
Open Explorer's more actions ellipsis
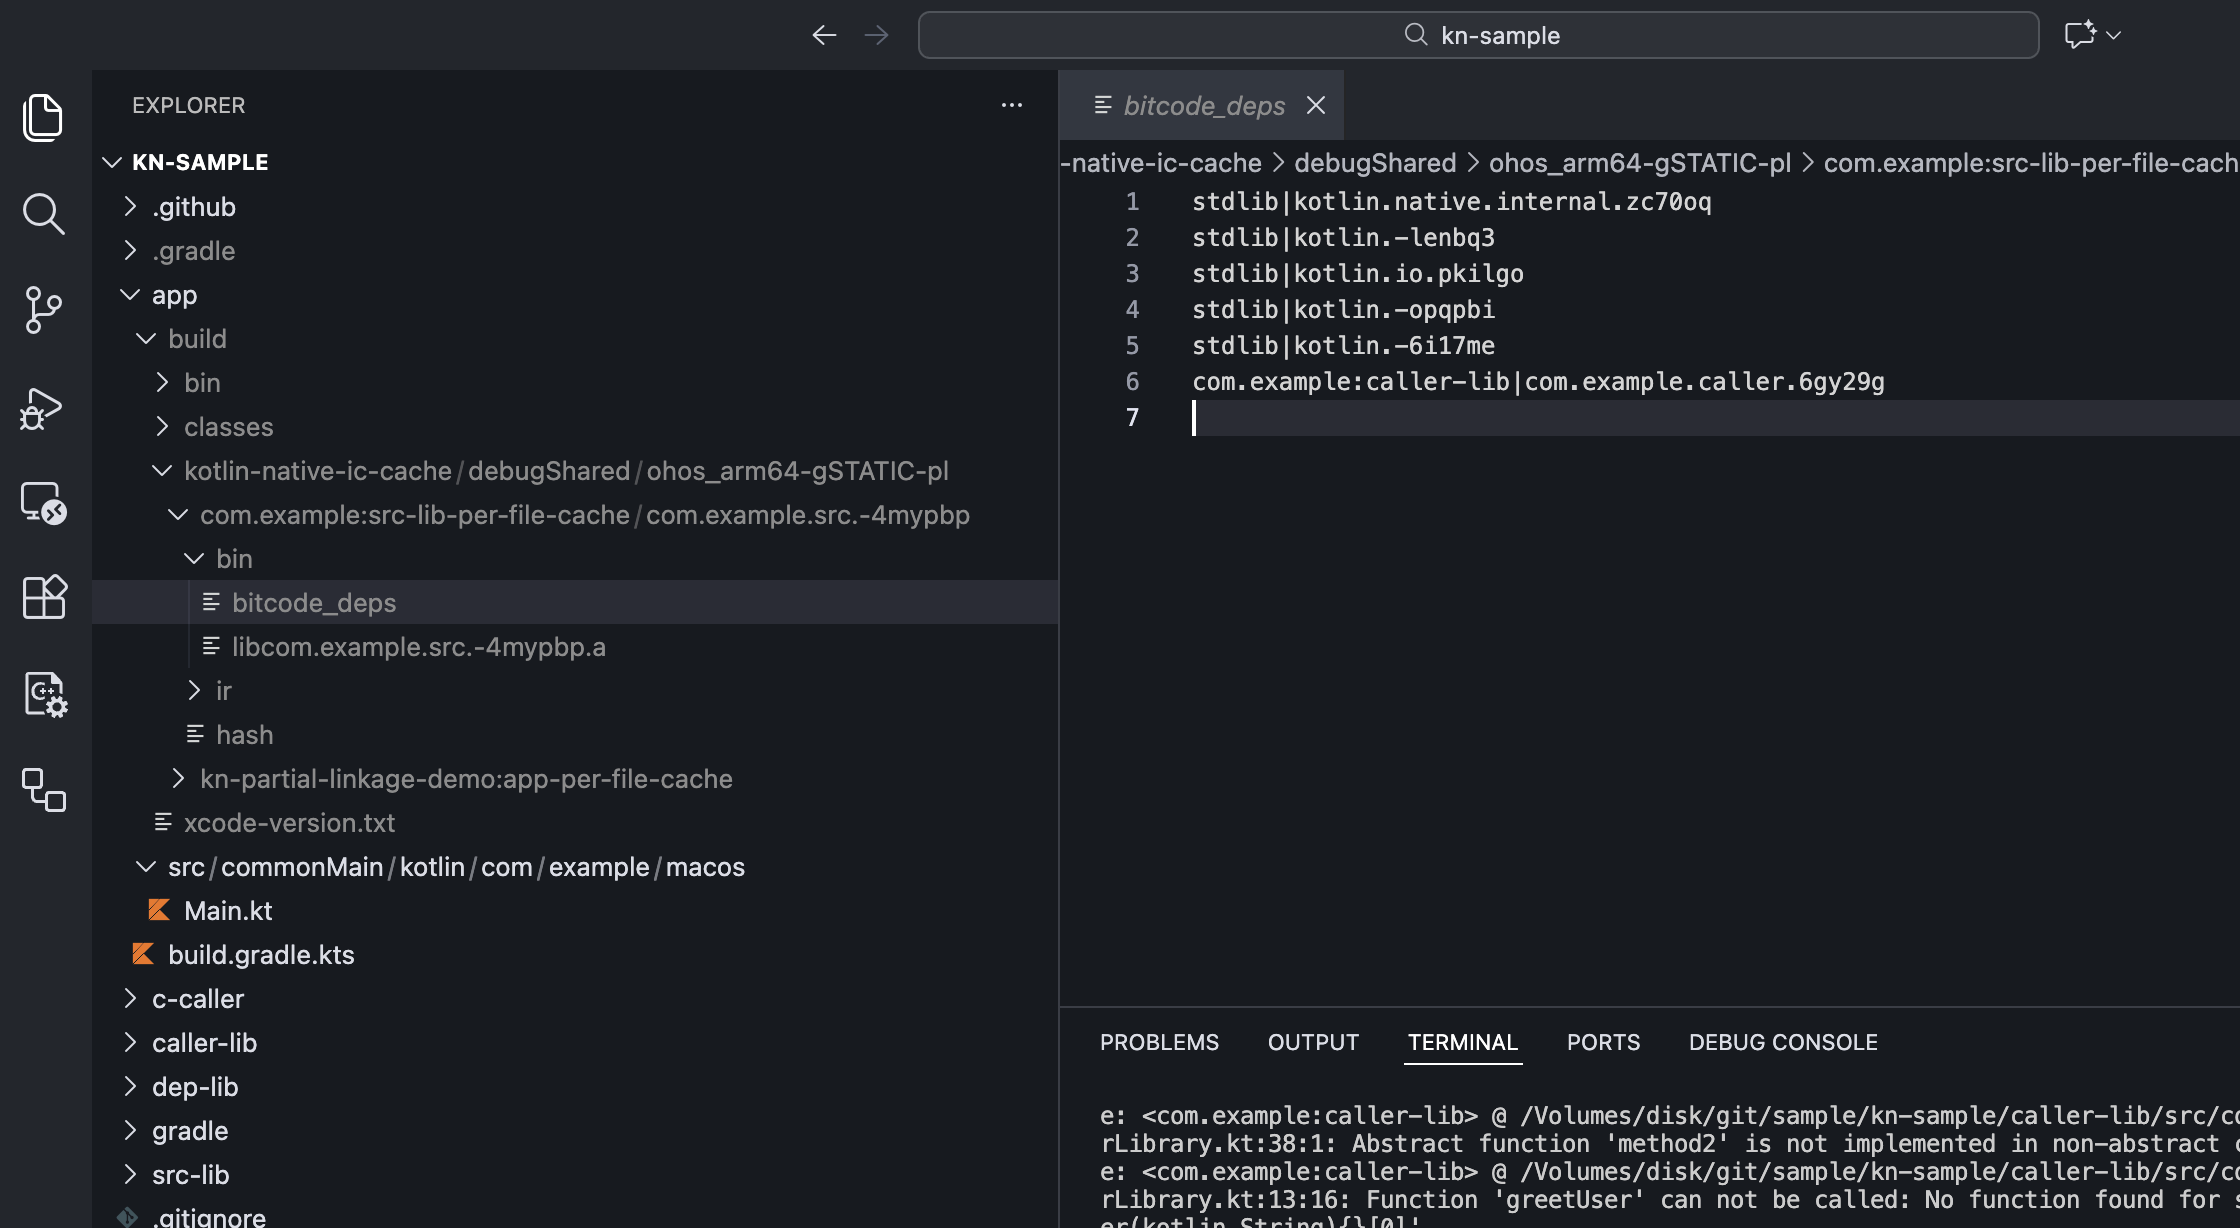pyautogui.click(x=1011, y=105)
